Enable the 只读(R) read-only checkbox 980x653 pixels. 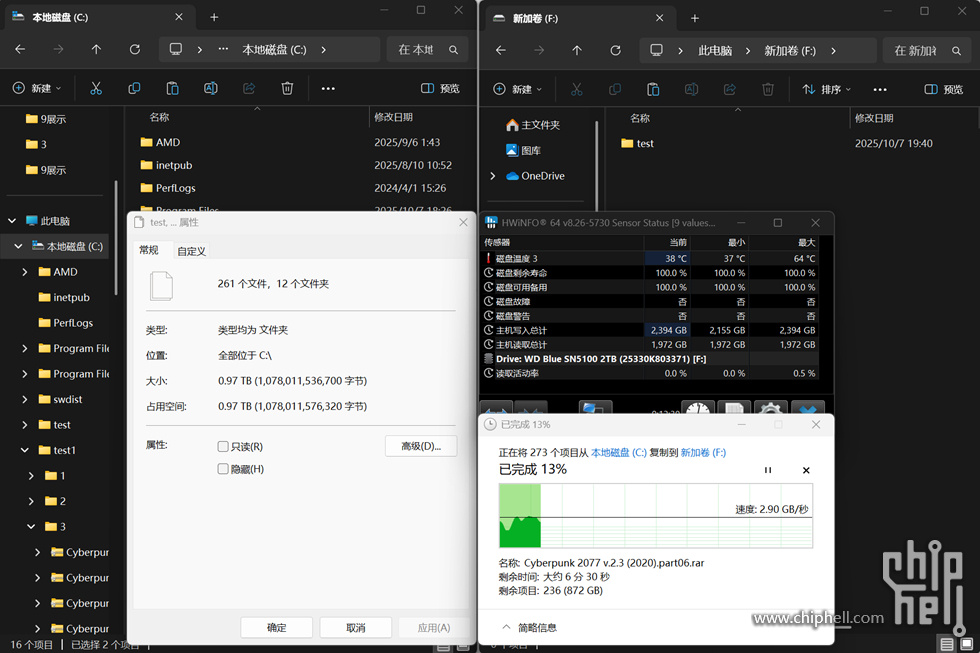pos(223,446)
